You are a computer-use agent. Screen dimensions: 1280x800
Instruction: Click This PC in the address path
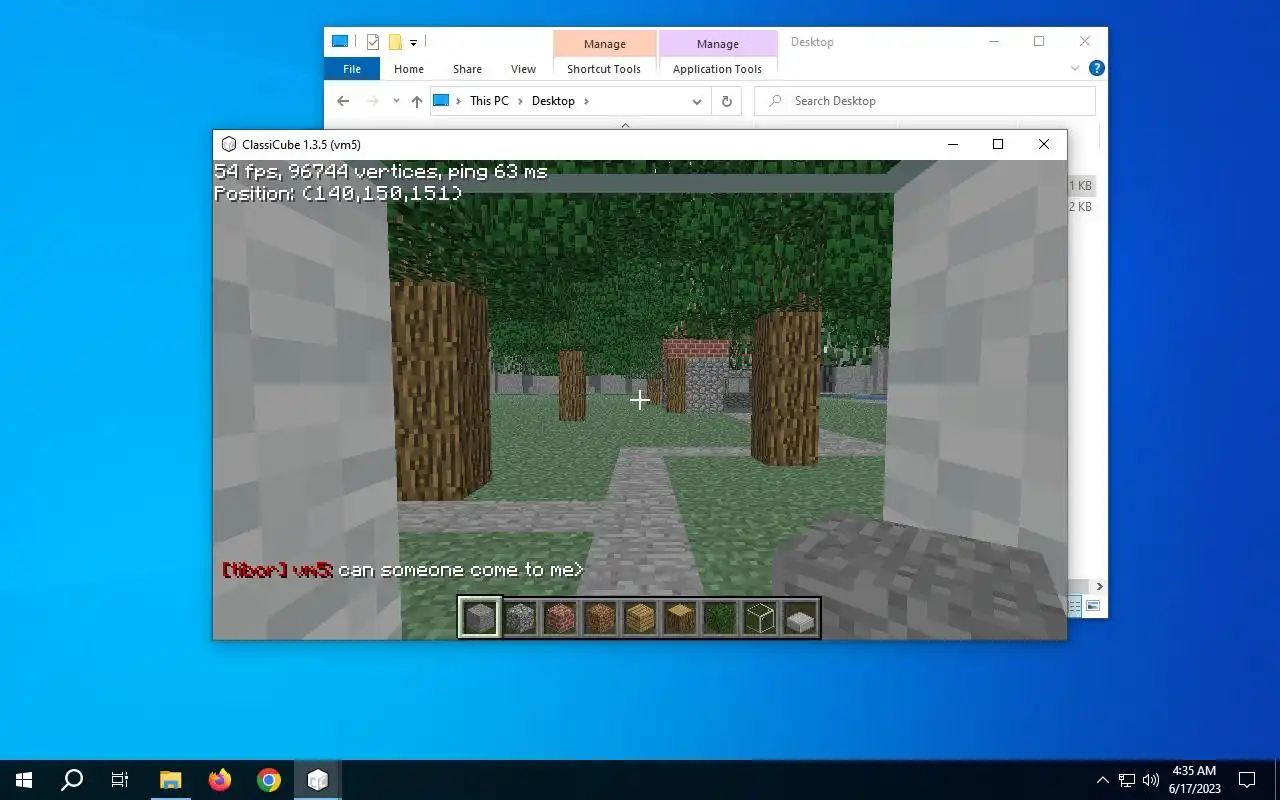coord(489,101)
